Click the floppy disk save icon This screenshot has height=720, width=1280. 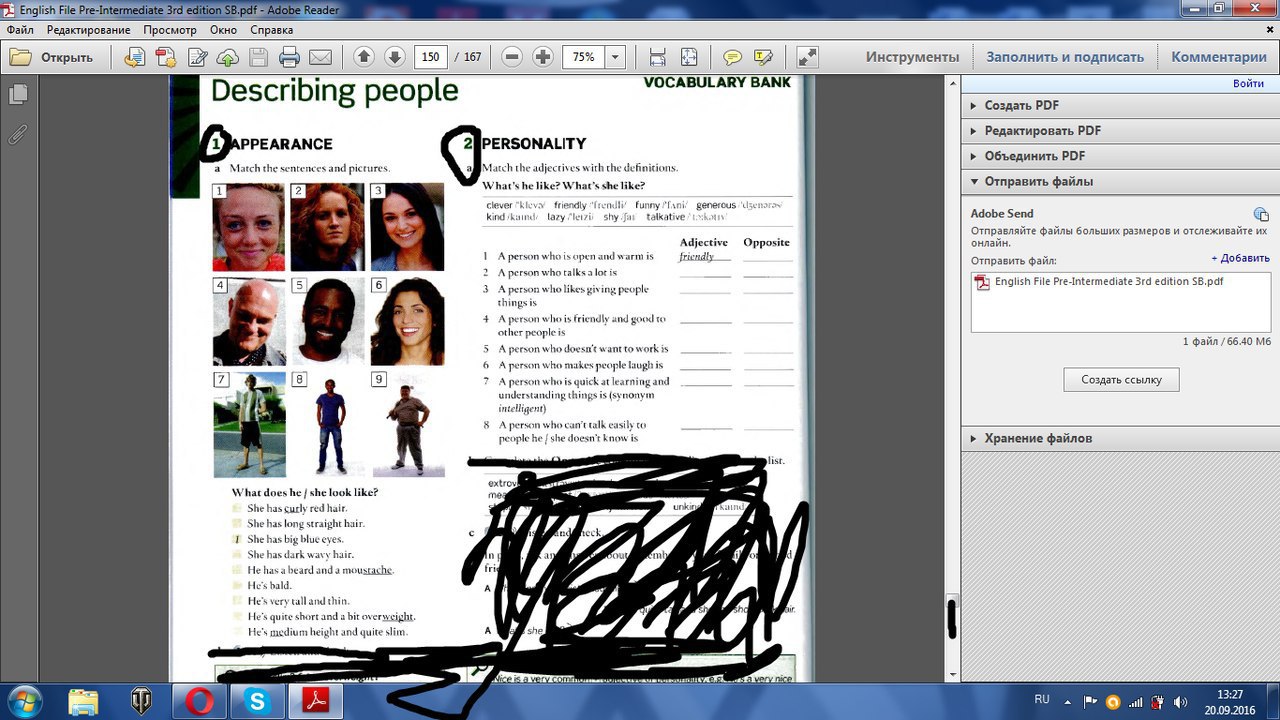coord(258,57)
